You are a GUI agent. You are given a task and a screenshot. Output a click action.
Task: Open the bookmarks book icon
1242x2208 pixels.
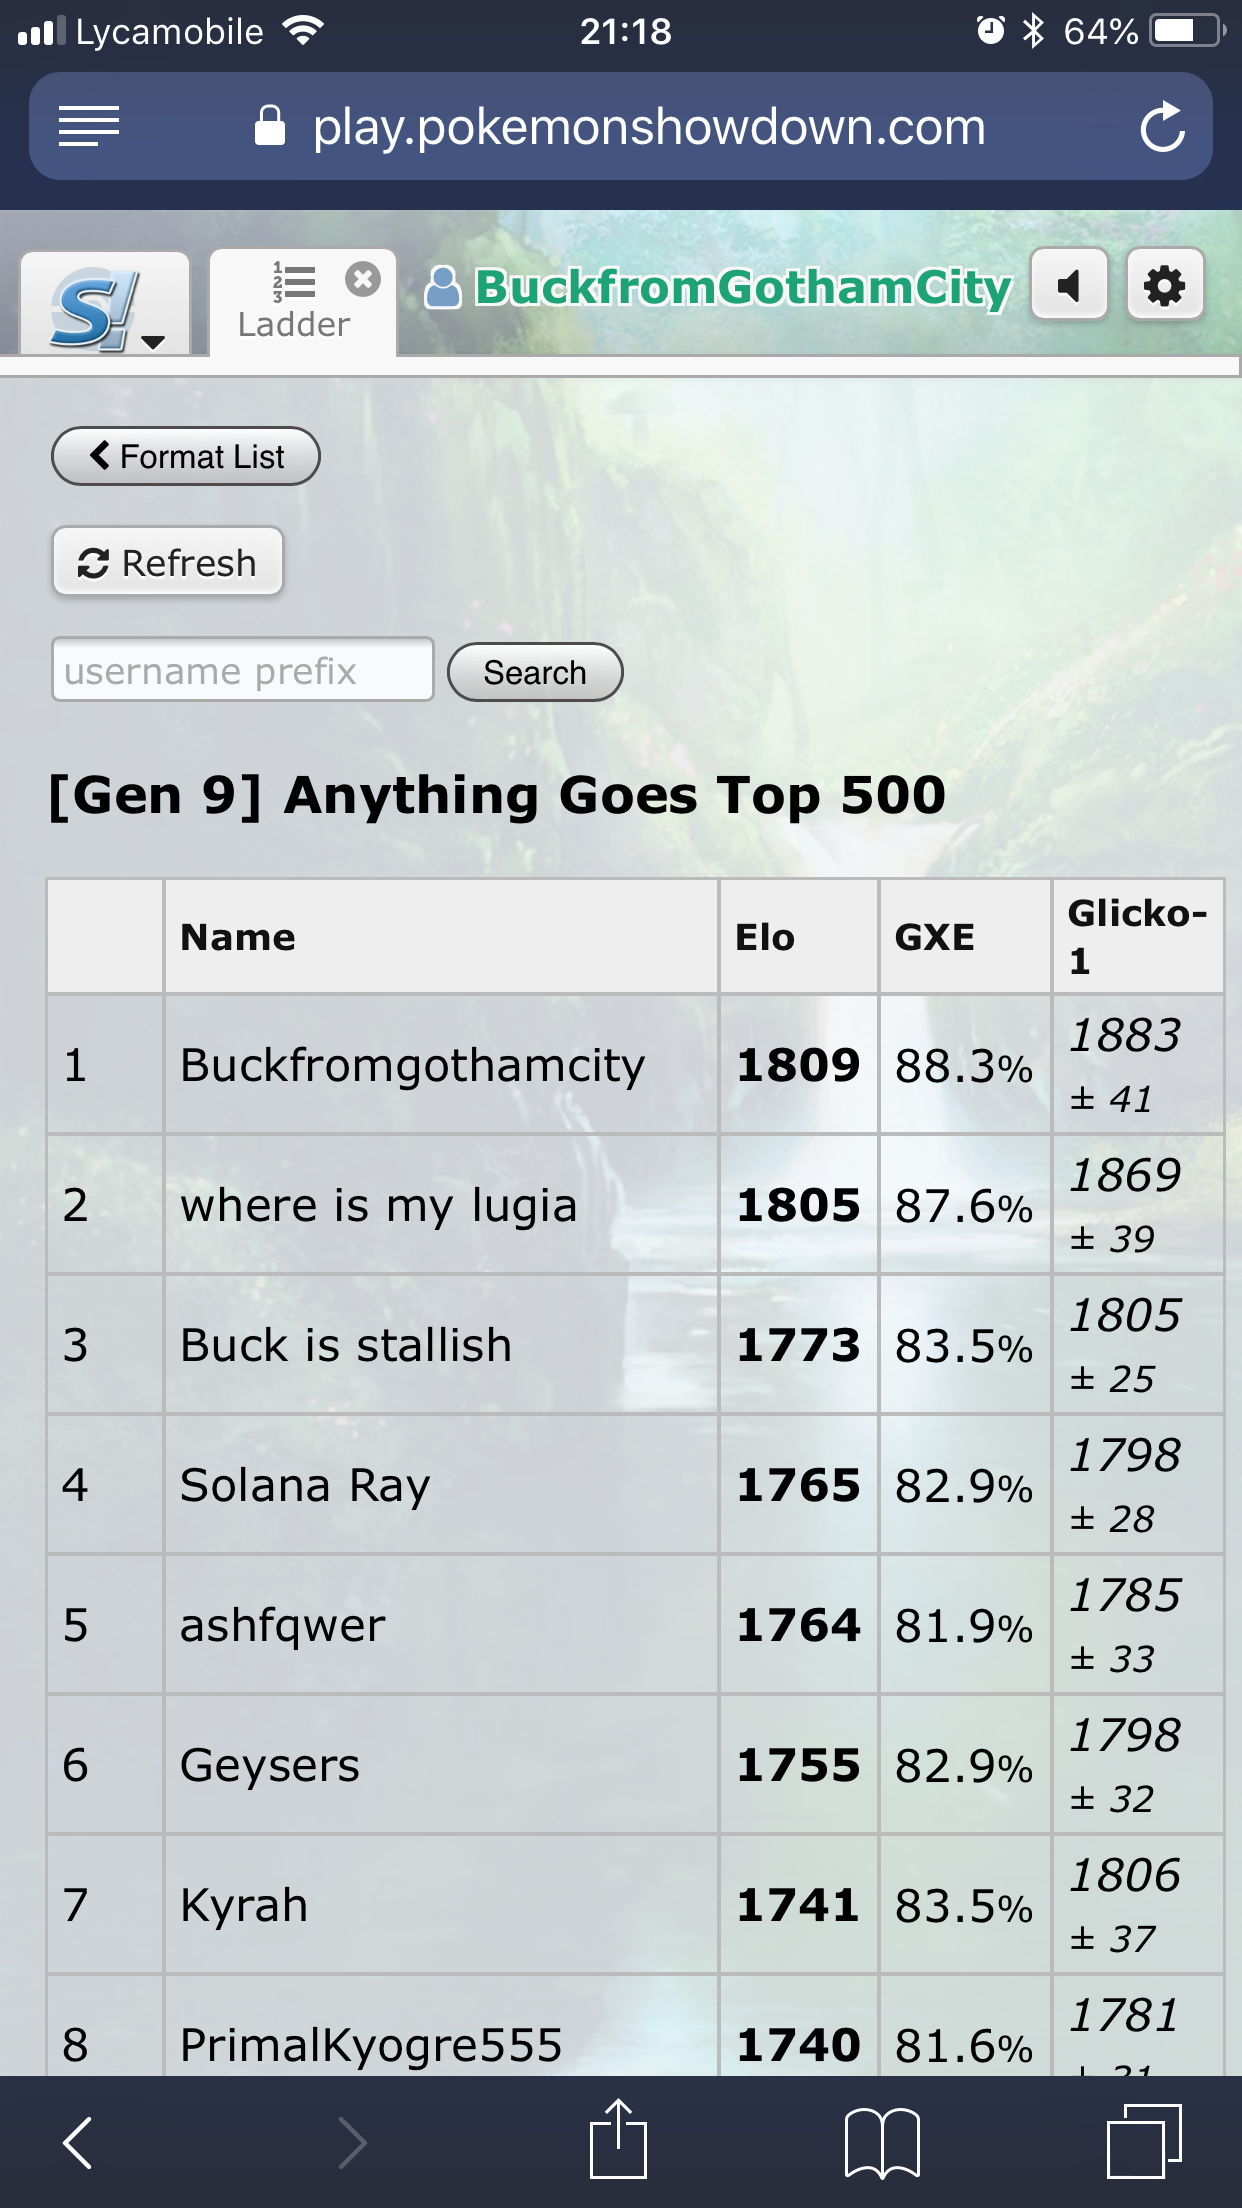click(882, 2142)
